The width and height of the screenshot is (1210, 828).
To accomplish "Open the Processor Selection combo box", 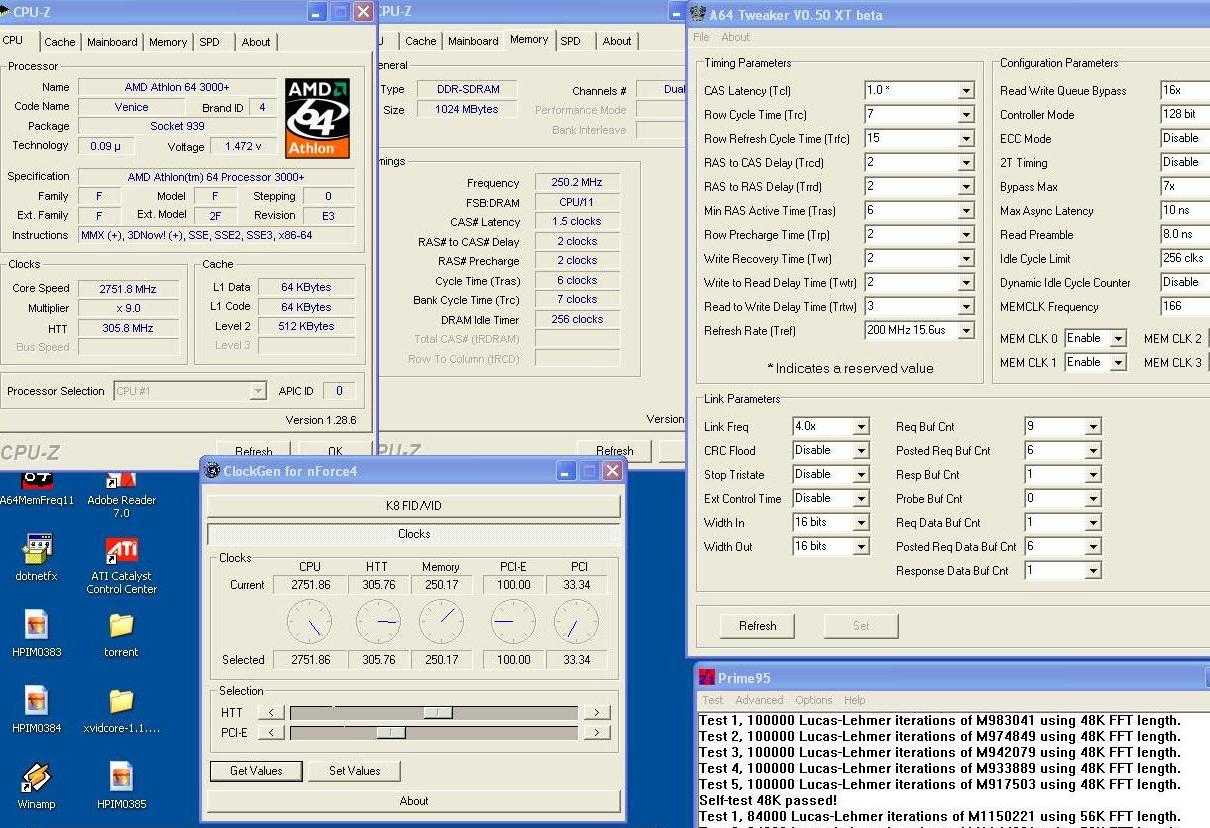I will (190, 391).
